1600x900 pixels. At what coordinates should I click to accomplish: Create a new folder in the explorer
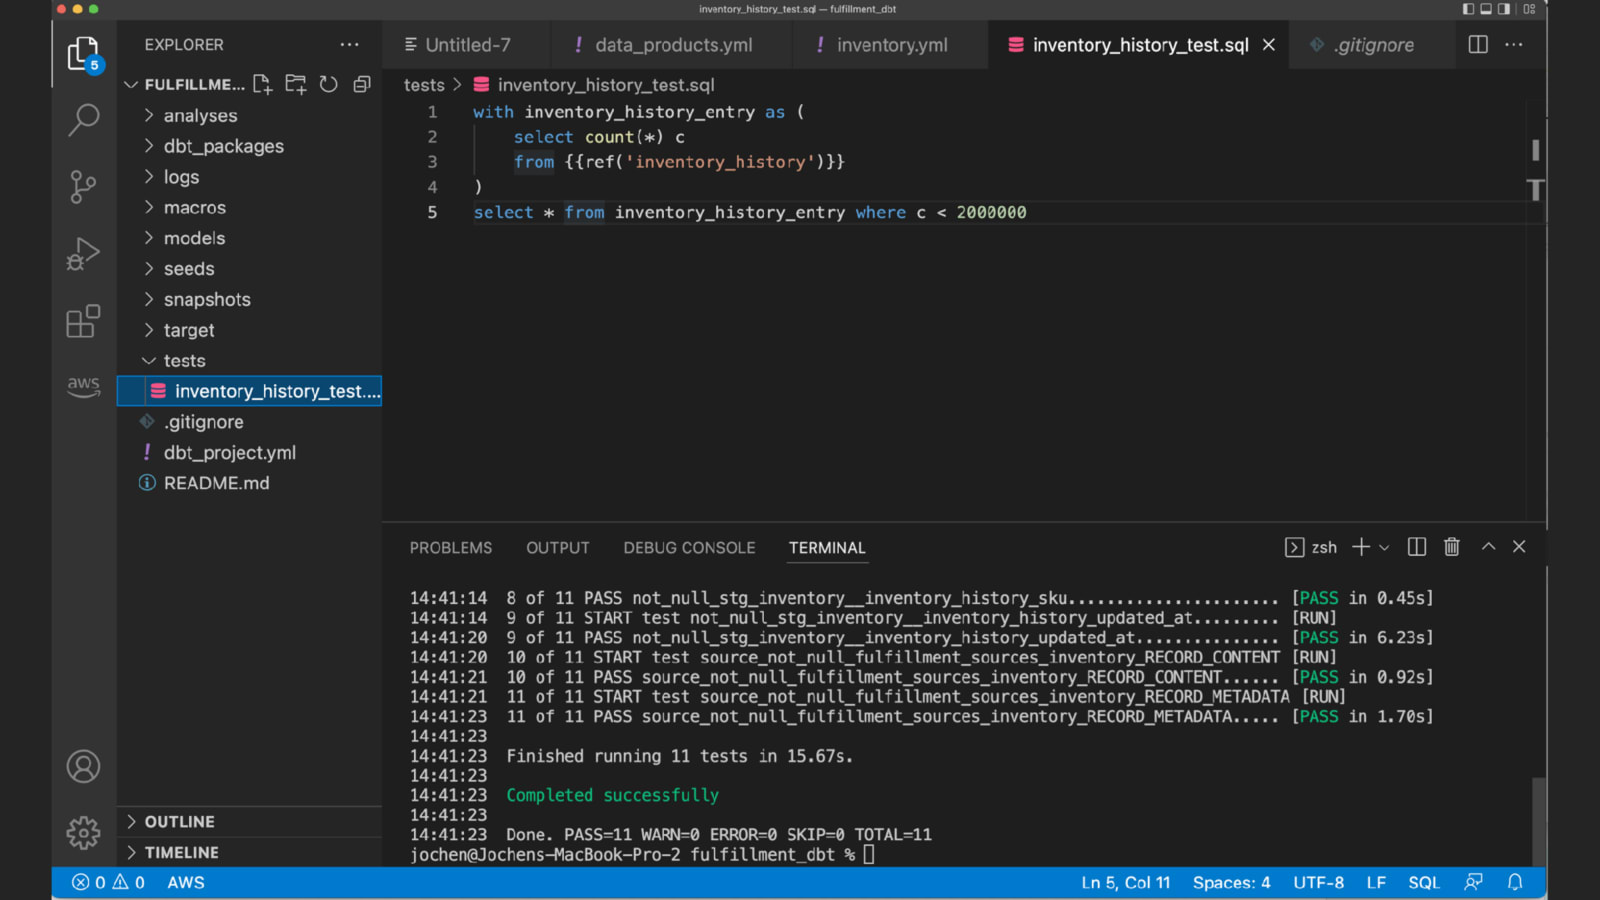(296, 84)
